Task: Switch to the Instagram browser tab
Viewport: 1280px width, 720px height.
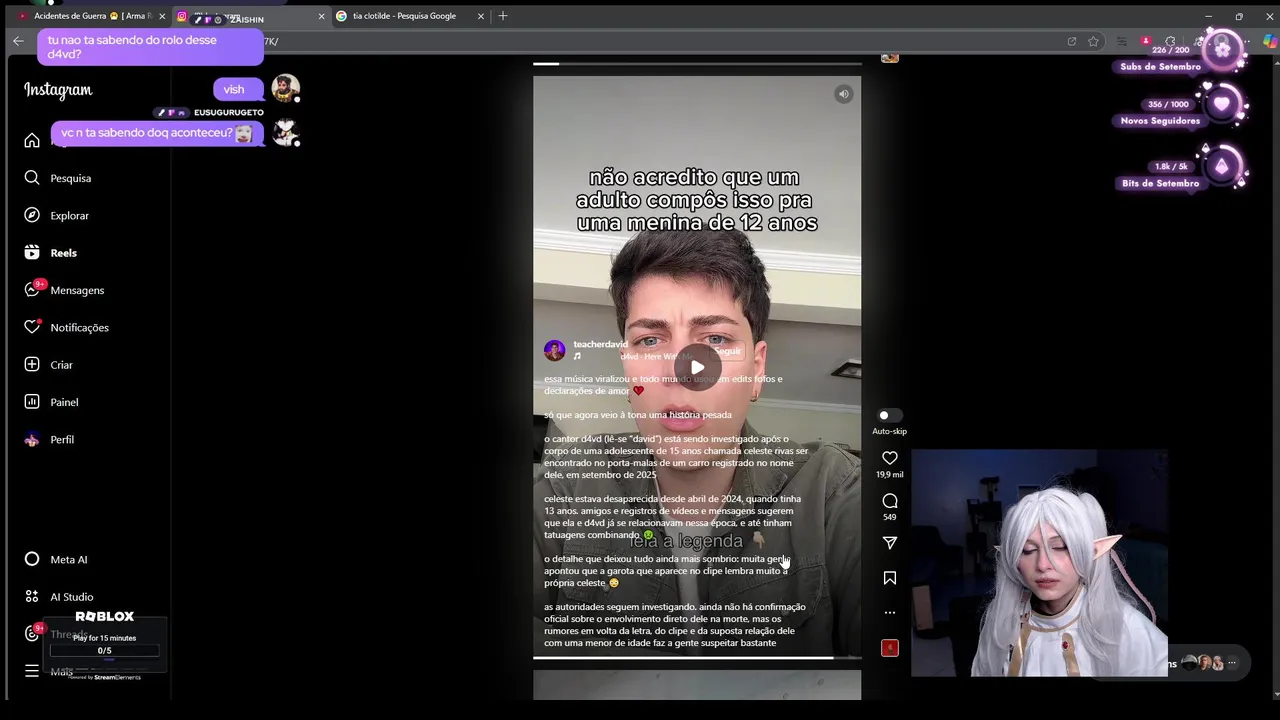Action: pos(250,16)
